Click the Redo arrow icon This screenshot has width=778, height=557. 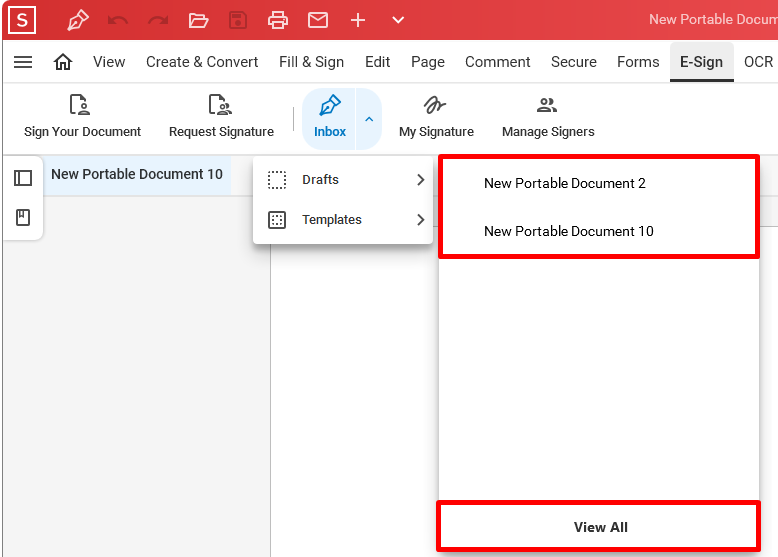[x=158, y=20]
